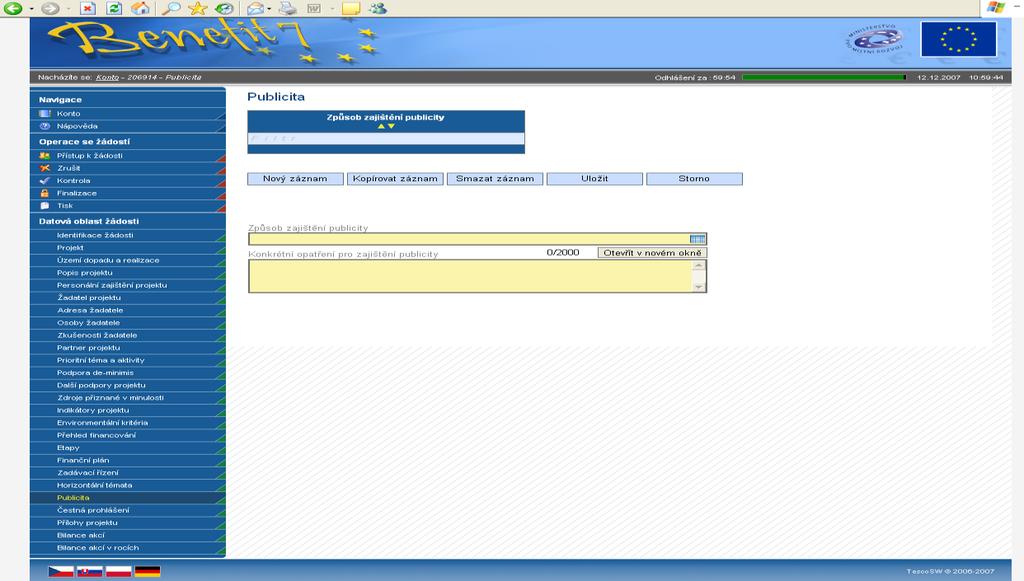
Task: Click the Edit with Word icon
Action: (314, 8)
